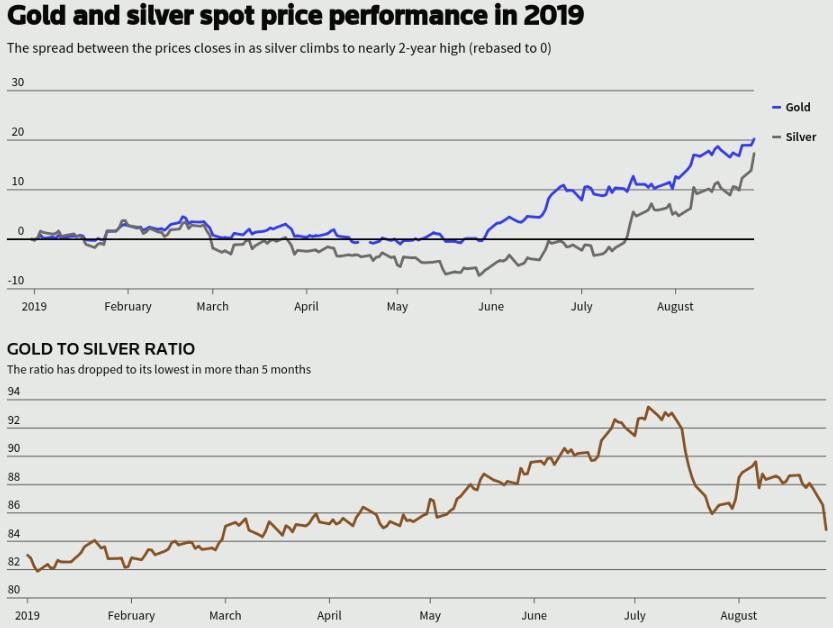Click July on the ratio chart axis
Screen dimensions: 833x628
tap(634, 615)
